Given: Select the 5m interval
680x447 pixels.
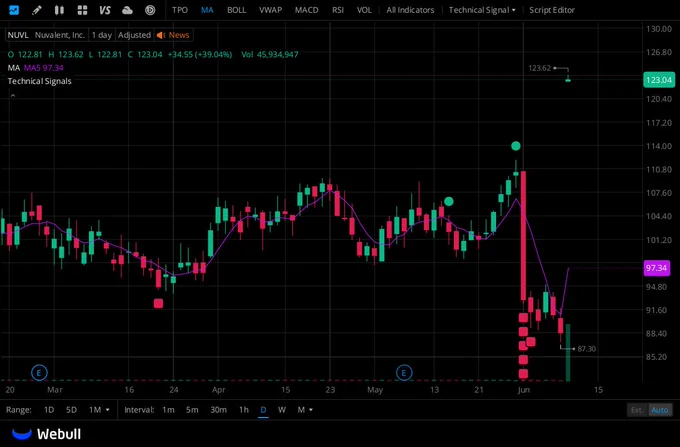Looking at the screenshot, I should click(x=192, y=410).
